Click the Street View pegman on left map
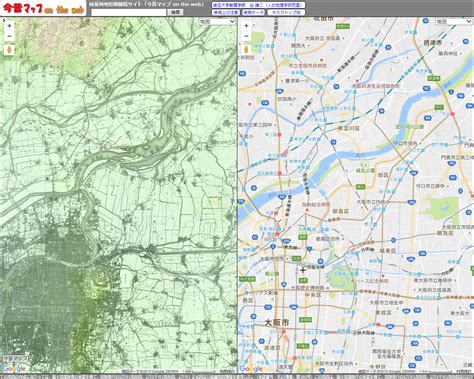The image size is (474, 379). [x=9, y=50]
